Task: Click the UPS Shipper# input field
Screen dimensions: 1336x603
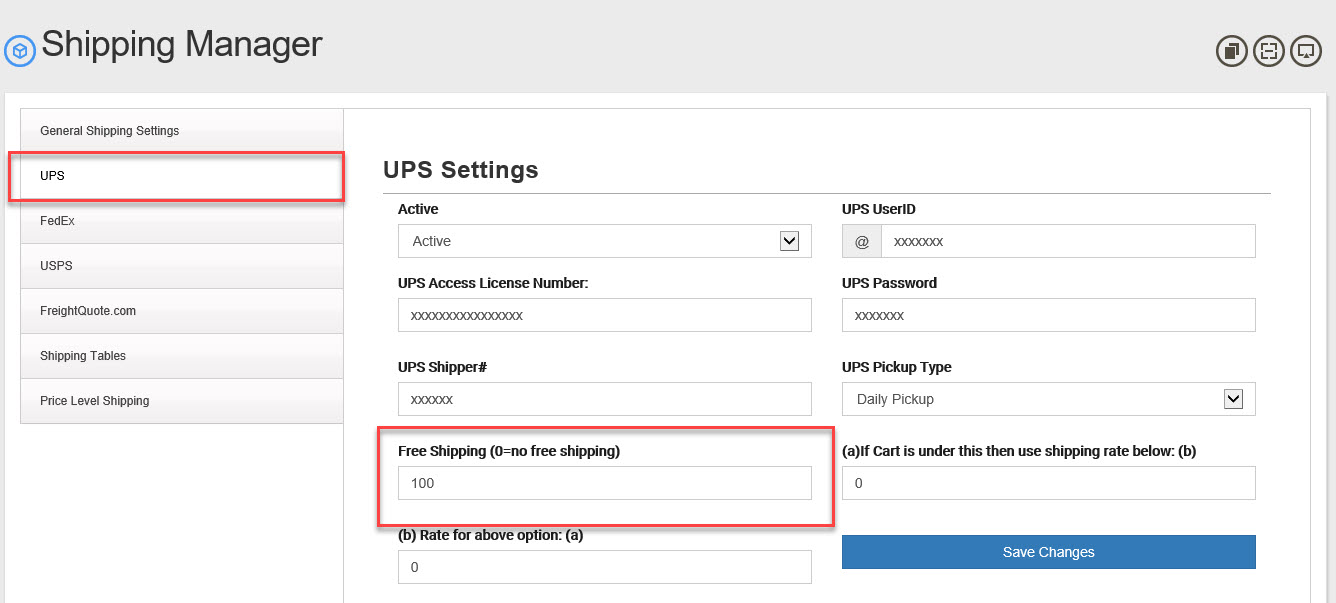Action: coord(604,399)
